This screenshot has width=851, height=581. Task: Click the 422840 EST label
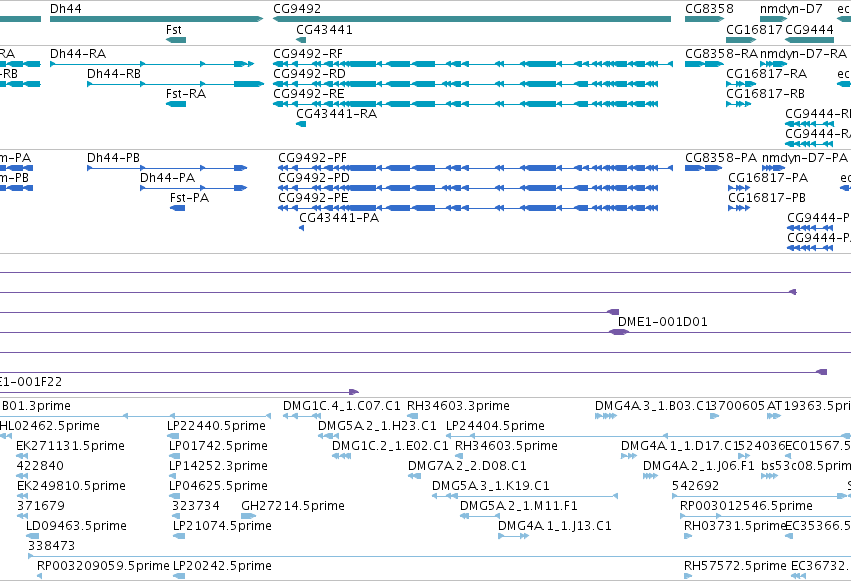coord(40,466)
